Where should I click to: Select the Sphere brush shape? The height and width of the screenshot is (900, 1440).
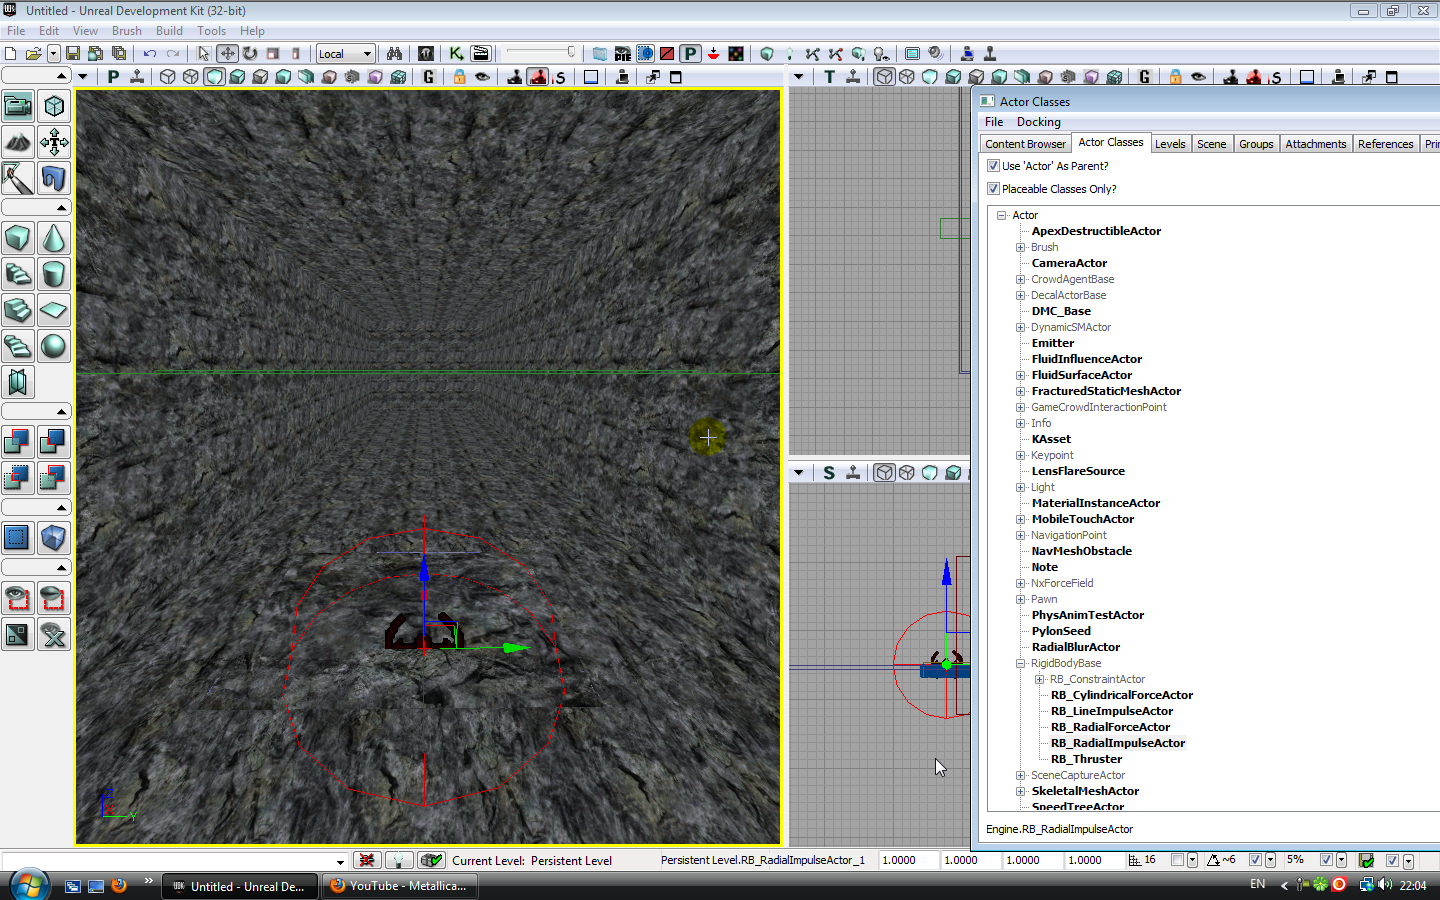(54, 346)
